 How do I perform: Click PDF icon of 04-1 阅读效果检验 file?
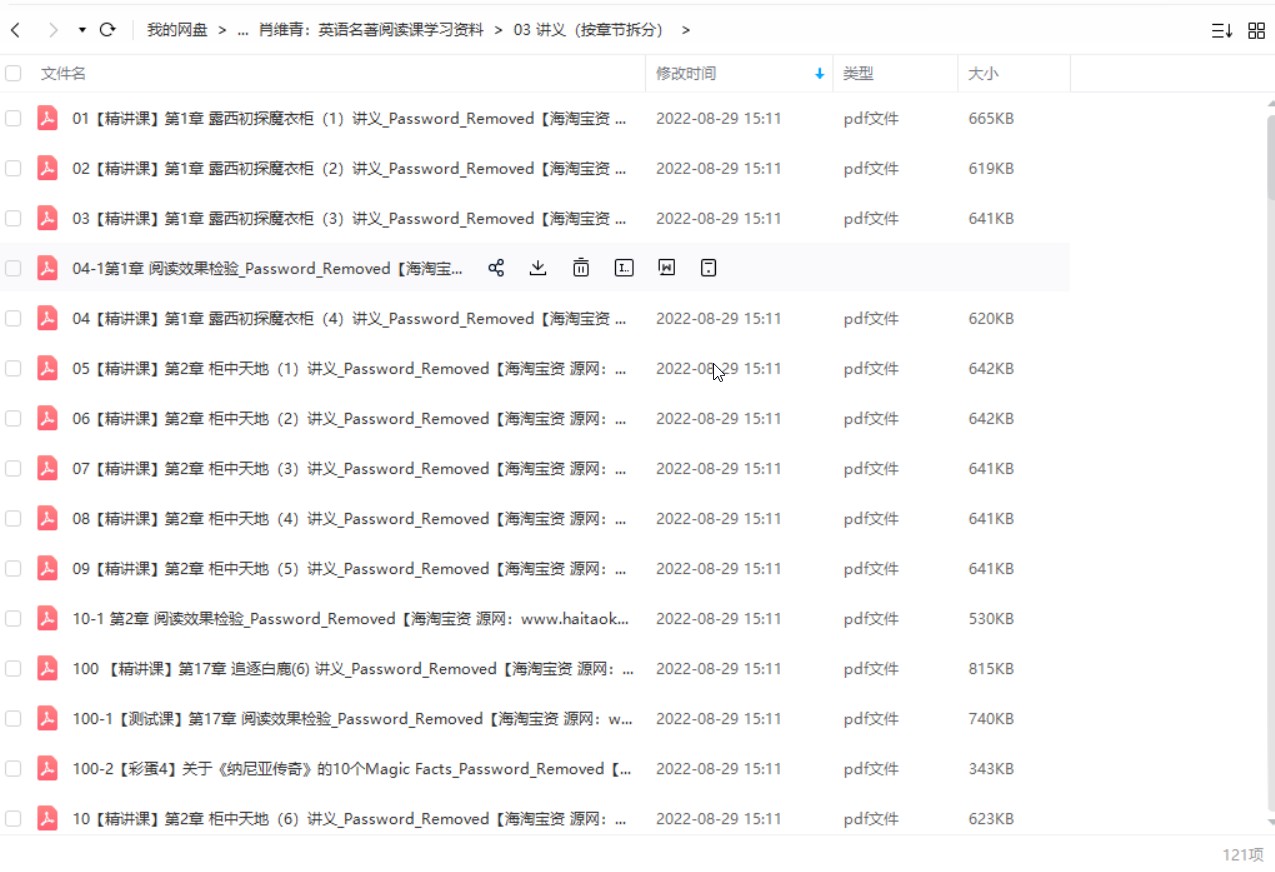(47, 268)
